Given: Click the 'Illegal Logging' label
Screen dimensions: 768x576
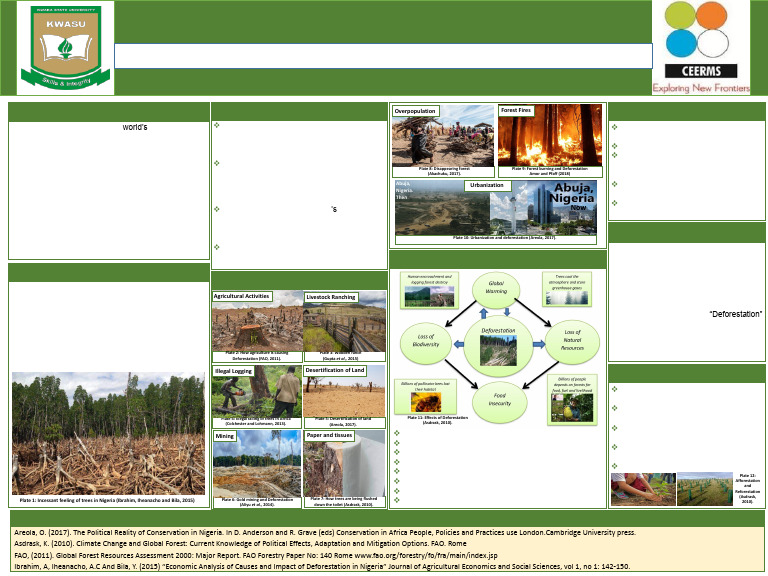Looking at the screenshot, I should [x=233, y=371].
